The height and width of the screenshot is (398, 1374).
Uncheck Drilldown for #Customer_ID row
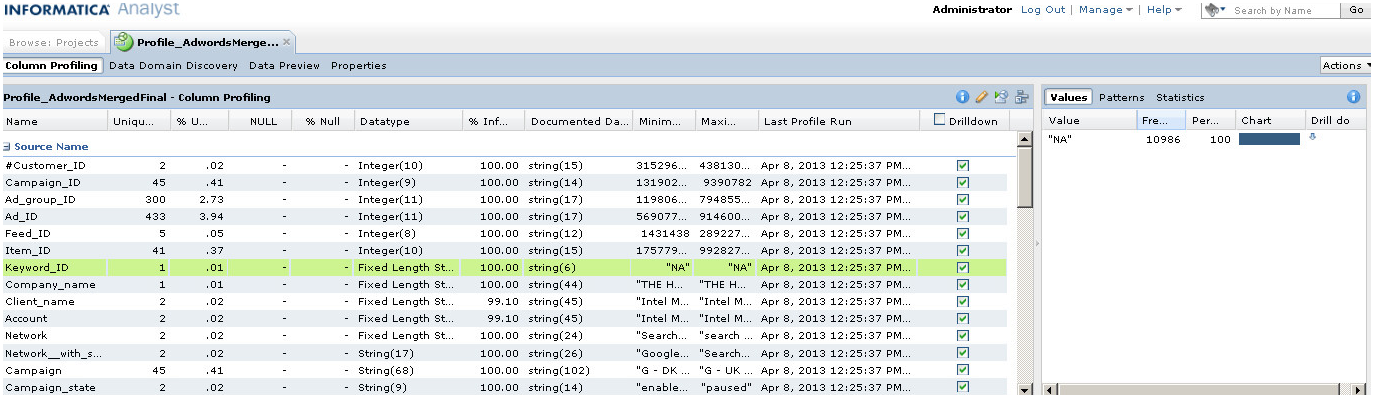[963, 165]
